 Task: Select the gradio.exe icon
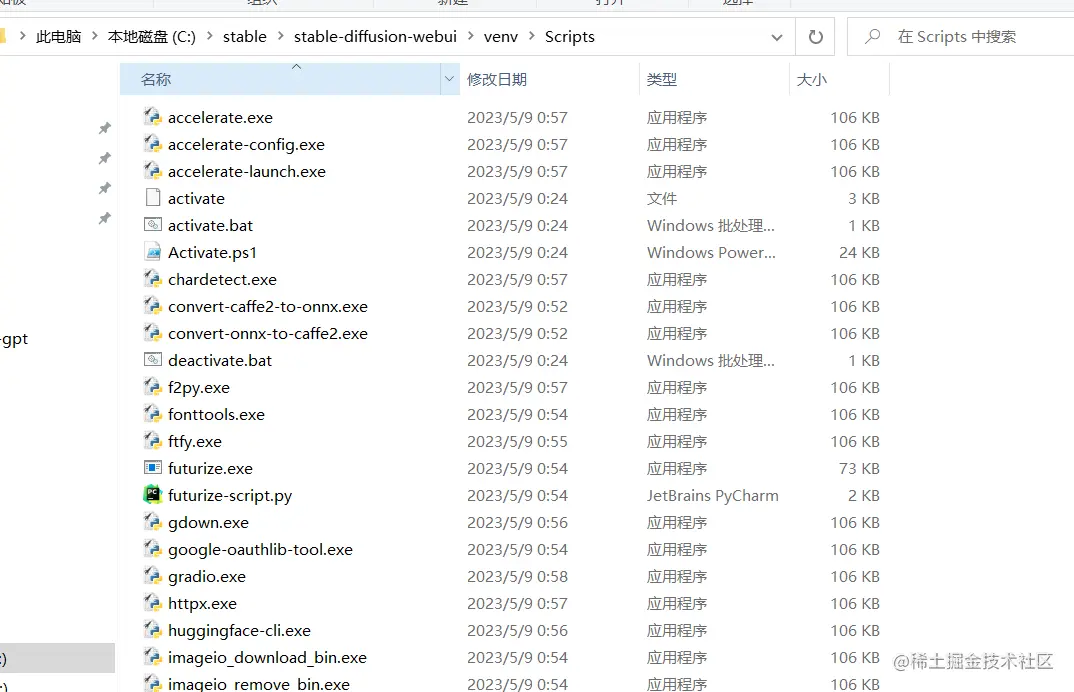153,576
